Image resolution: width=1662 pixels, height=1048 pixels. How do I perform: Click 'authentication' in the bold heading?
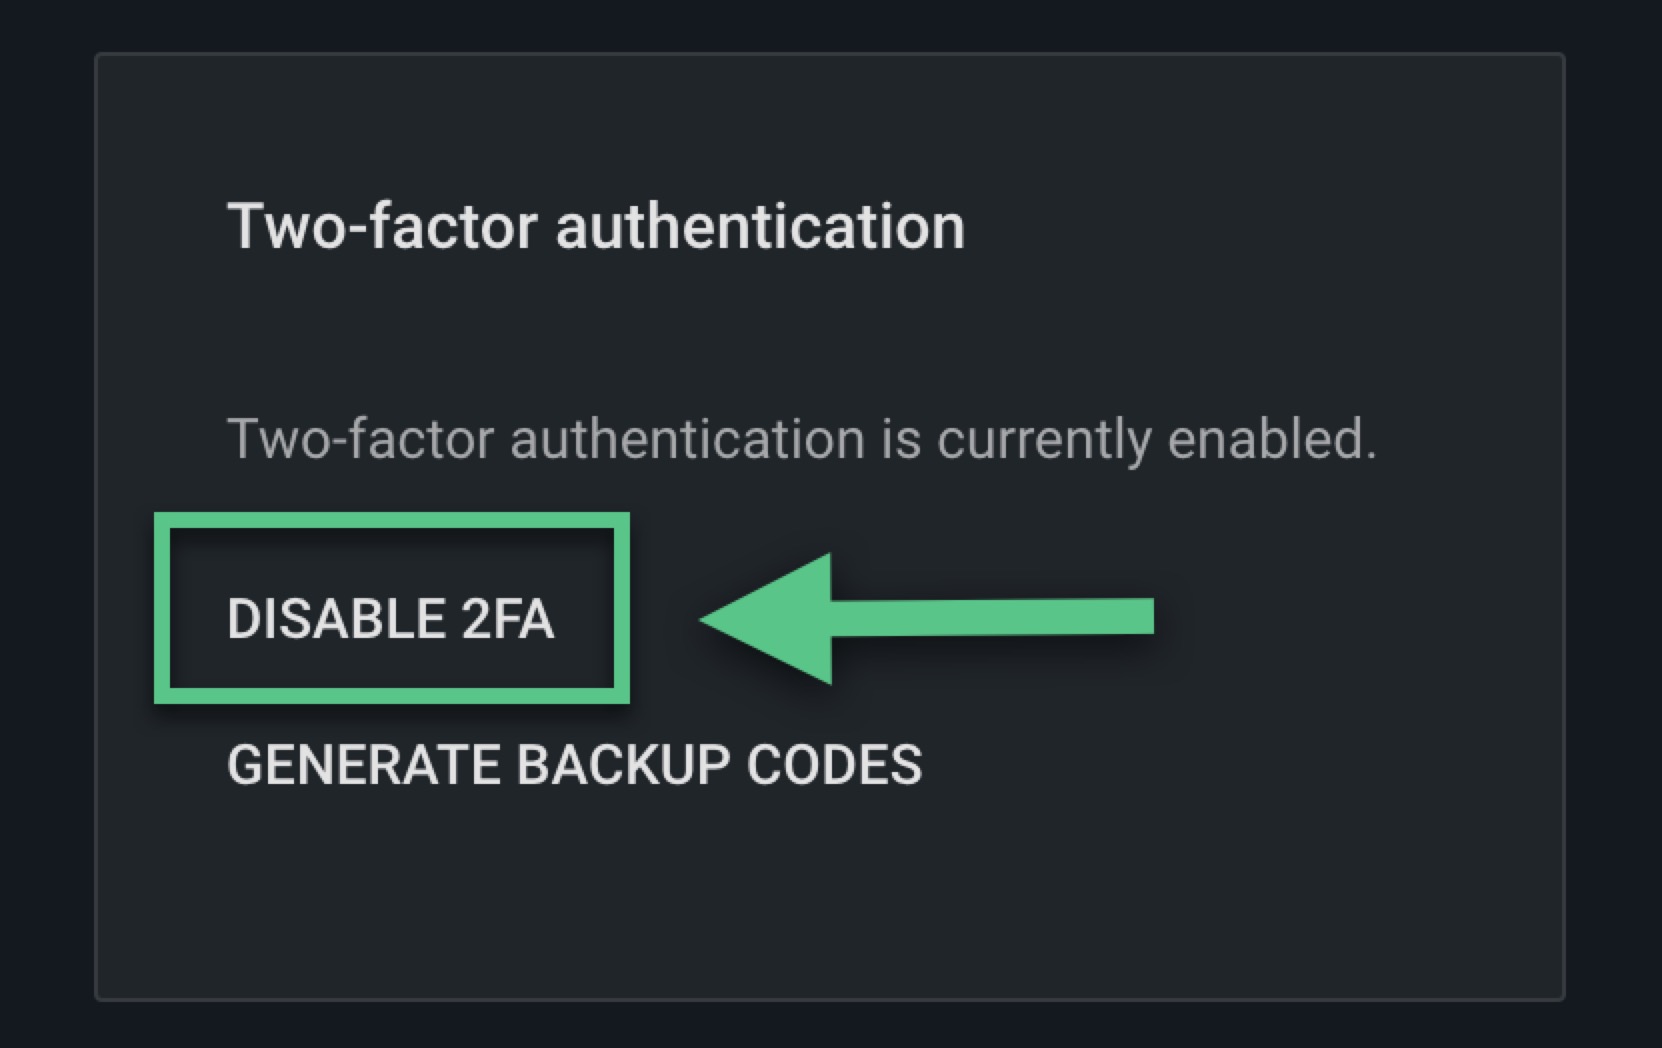[x=760, y=226]
